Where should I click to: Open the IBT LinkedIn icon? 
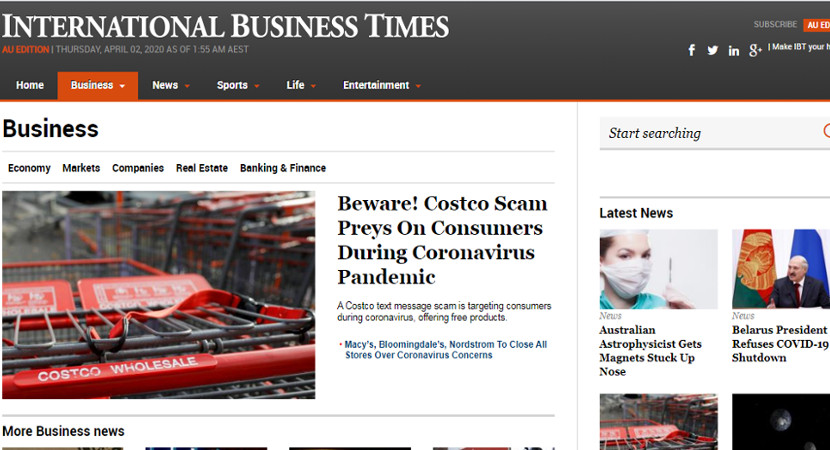(733, 51)
